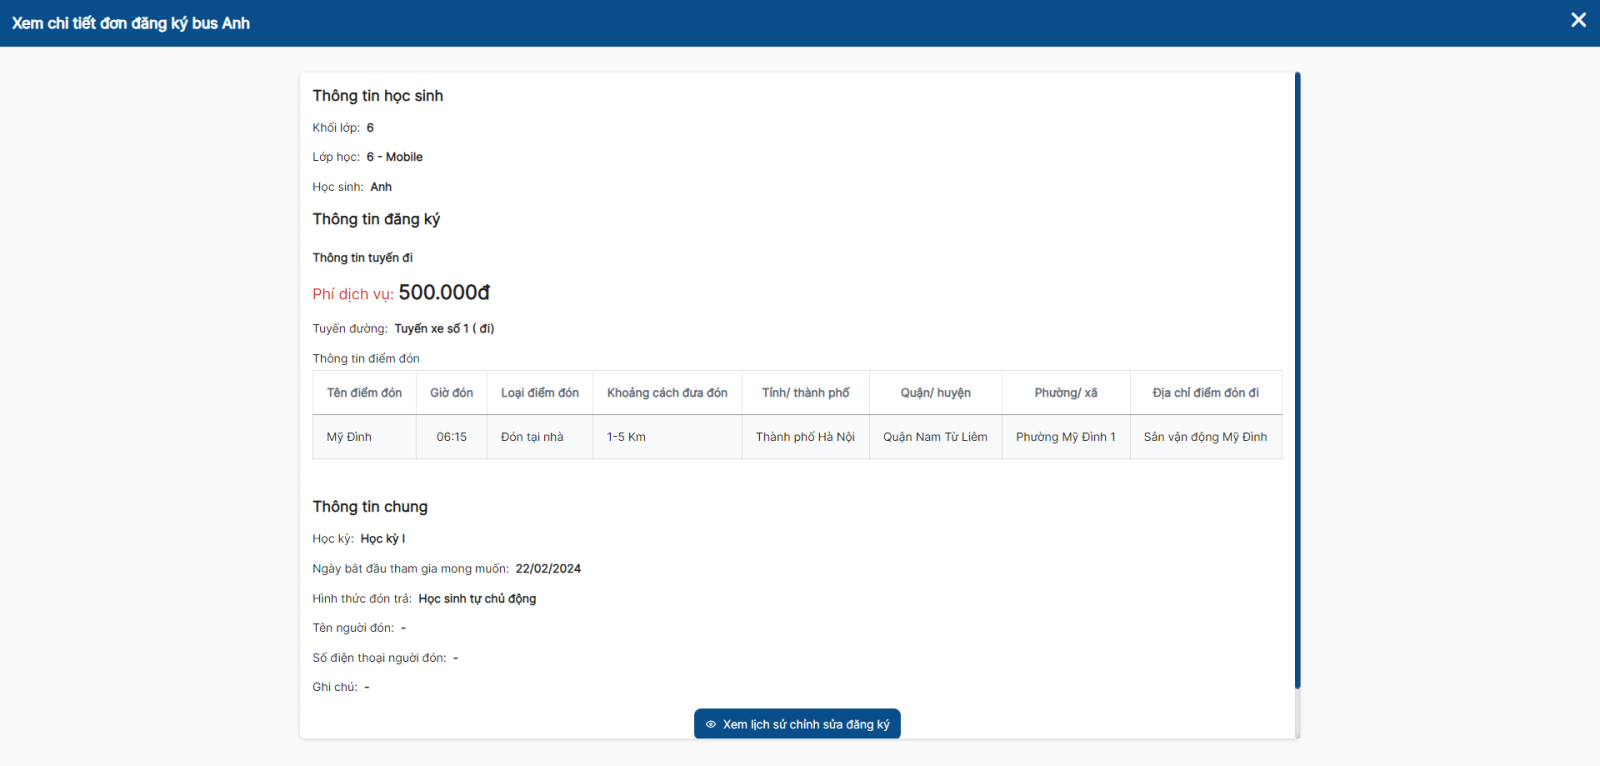The width and height of the screenshot is (1600, 766).
Task: Select the 'Tỉnh/ thành phố' column header
Action: 805,393
